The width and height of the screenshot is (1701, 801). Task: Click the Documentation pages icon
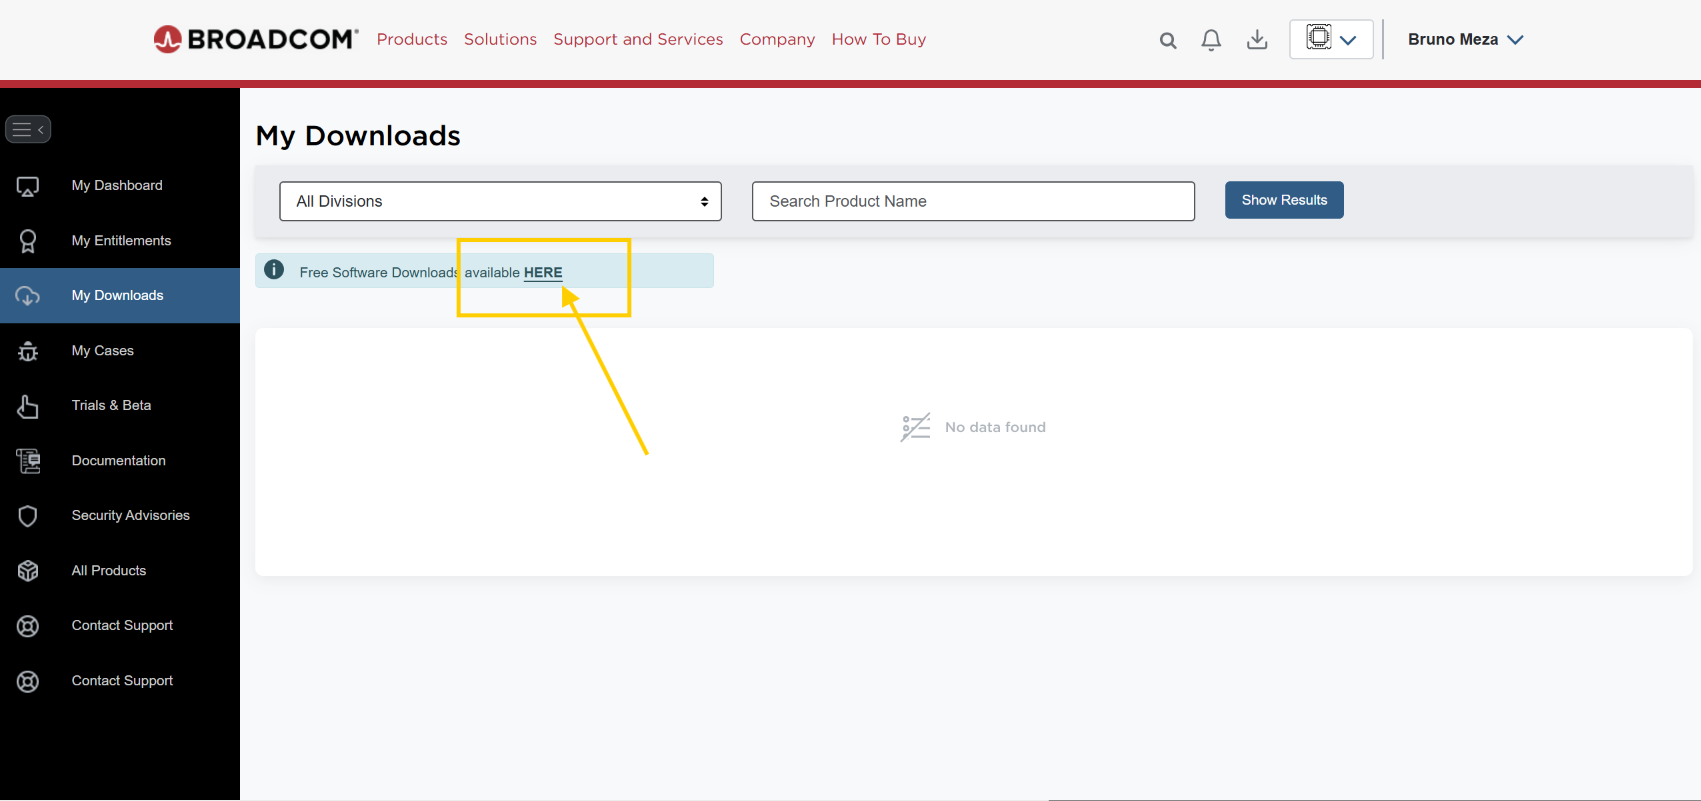[28, 461]
